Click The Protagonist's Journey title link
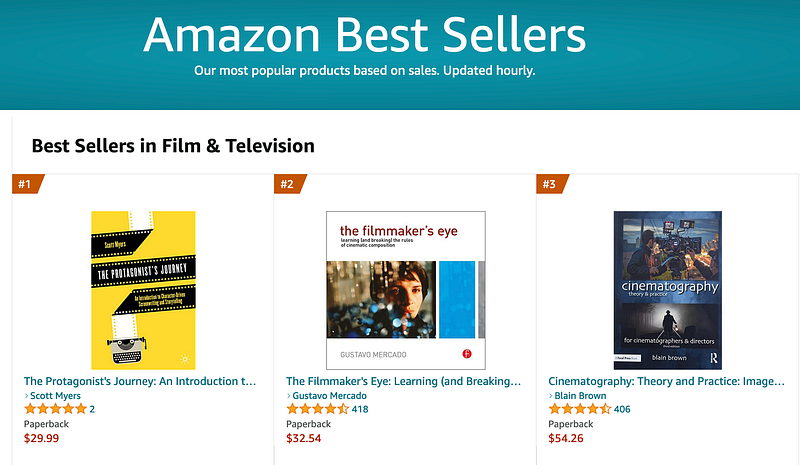The image size is (800, 465). click(140, 381)
